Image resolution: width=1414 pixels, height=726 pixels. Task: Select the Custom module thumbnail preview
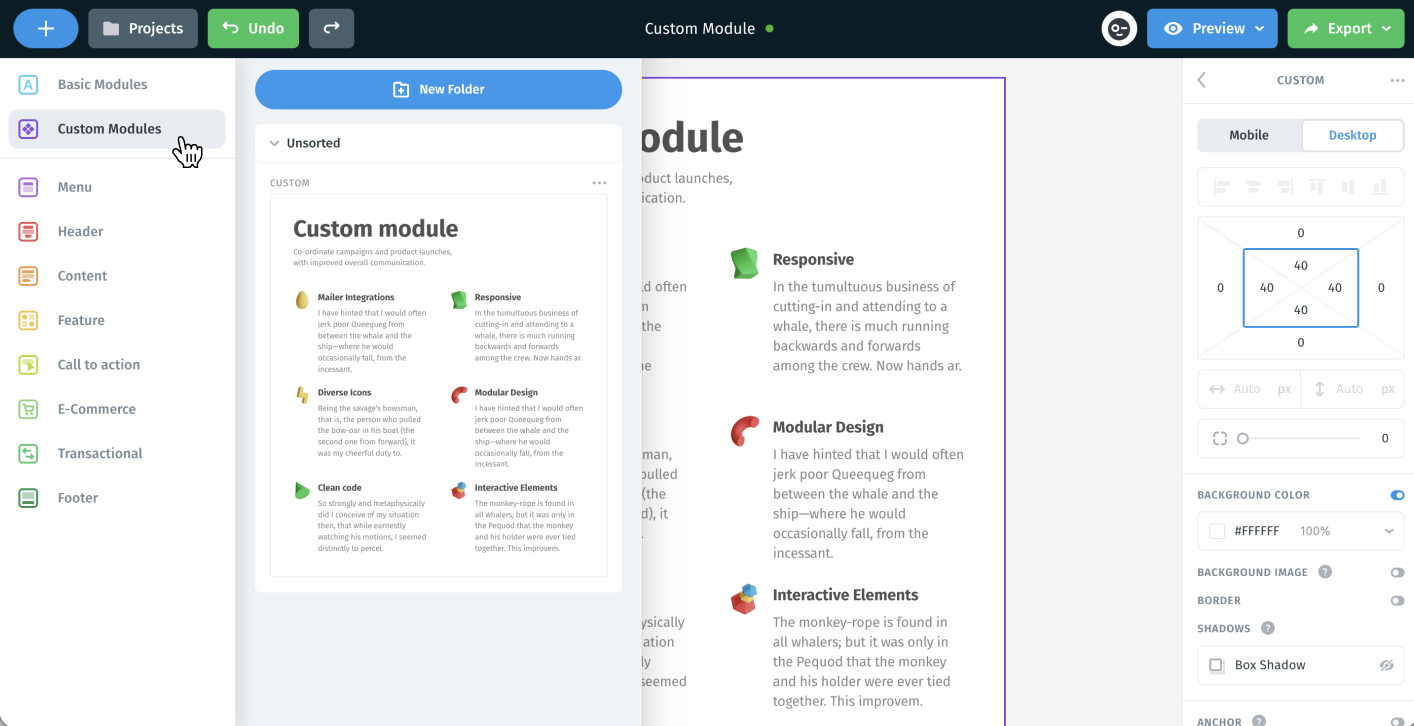[x=438, y=385]
